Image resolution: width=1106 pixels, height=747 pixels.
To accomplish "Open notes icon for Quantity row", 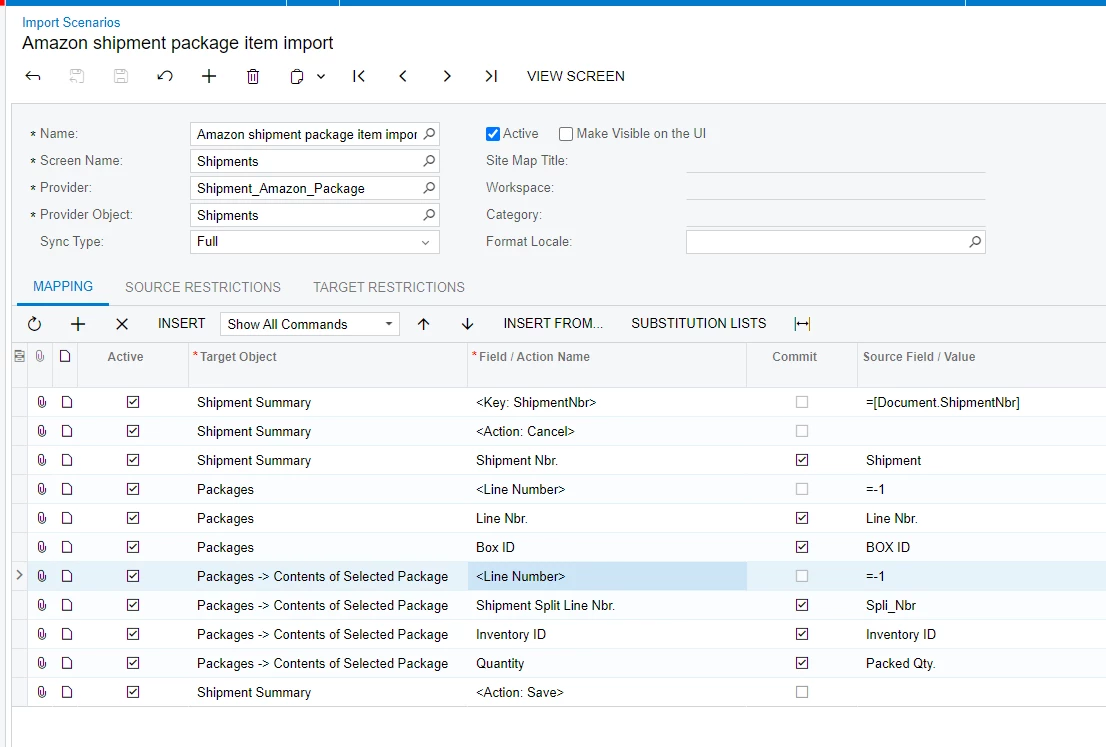I will coord(67,663).
